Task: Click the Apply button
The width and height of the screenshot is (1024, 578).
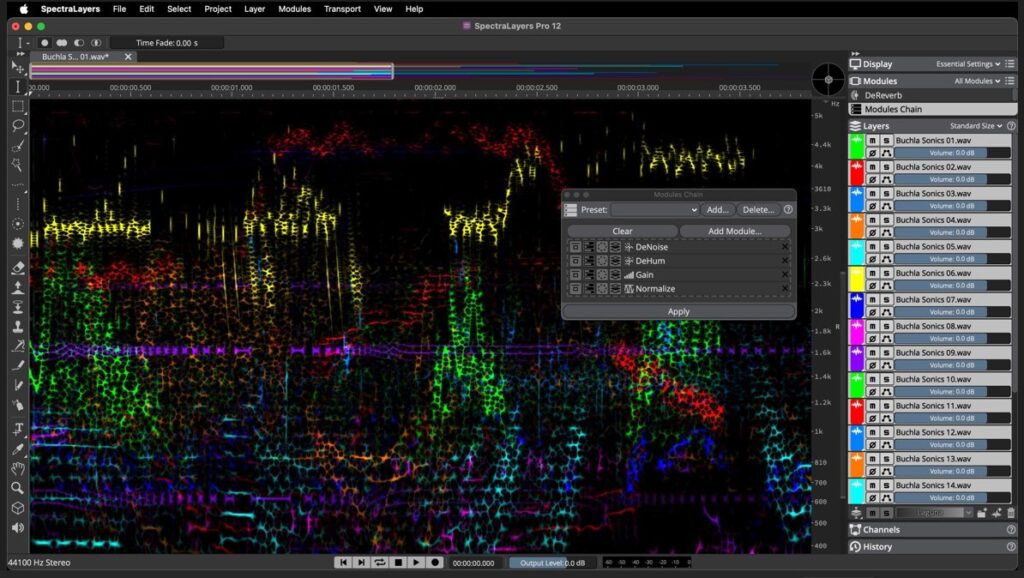Action: [679, 312]
